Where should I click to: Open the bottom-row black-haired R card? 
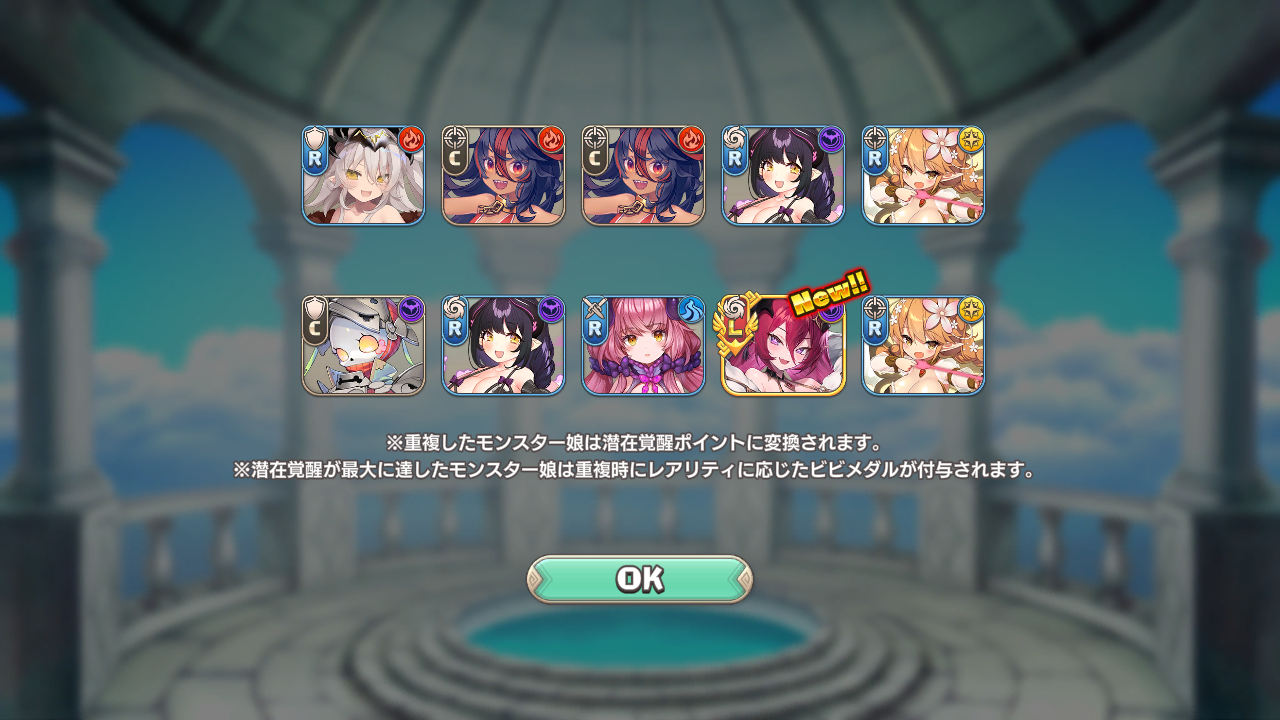click(503, 345)
